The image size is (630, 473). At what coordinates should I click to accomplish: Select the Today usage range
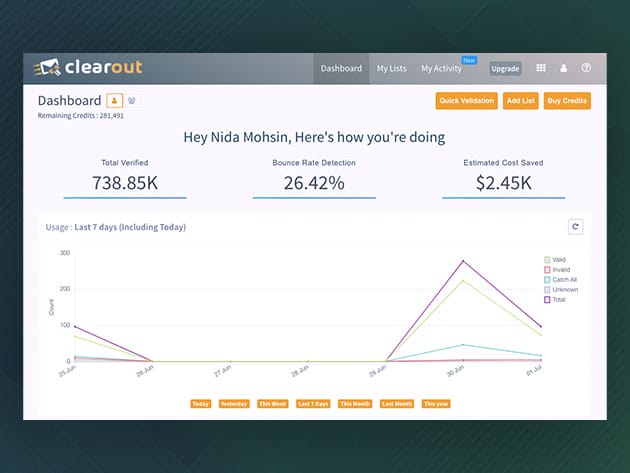click(x=200, y=404)
